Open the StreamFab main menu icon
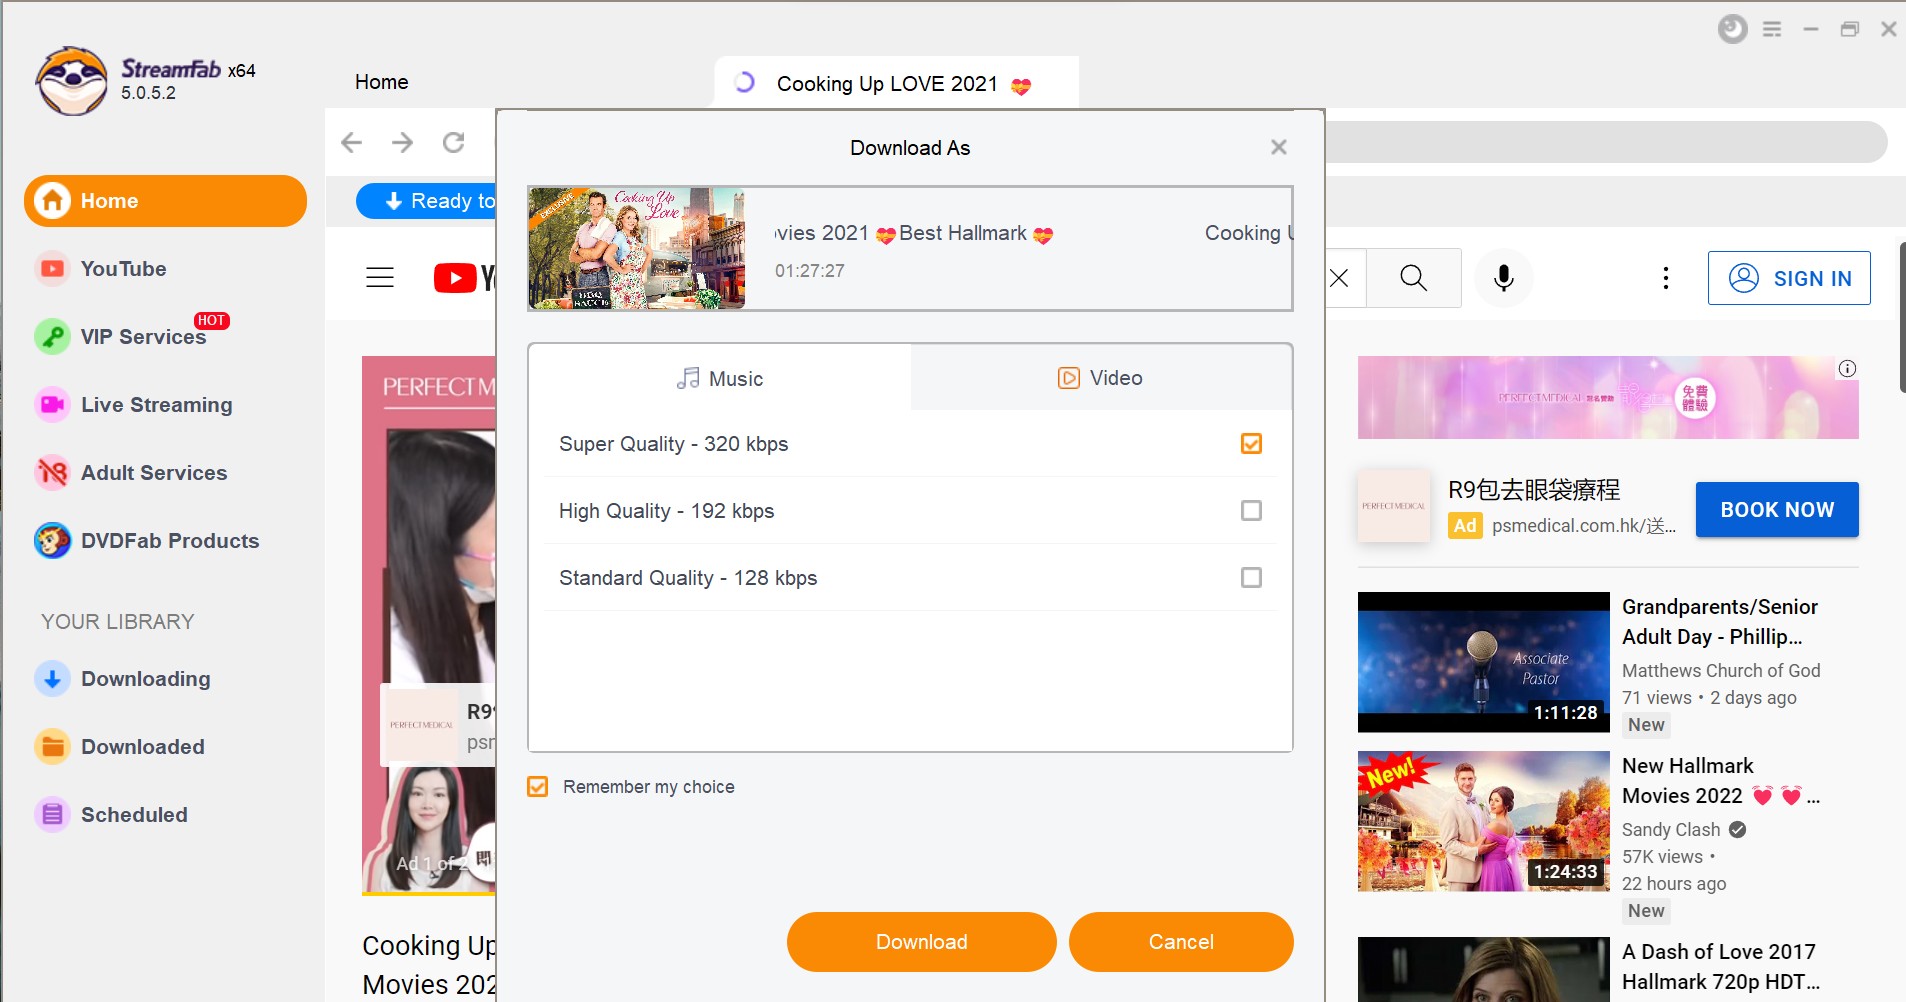Screen dimensions: 1906x1002 [1772, 29]
